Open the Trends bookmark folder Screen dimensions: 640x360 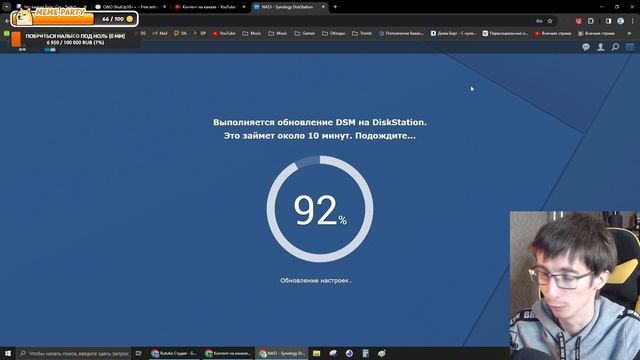(362, 33)
